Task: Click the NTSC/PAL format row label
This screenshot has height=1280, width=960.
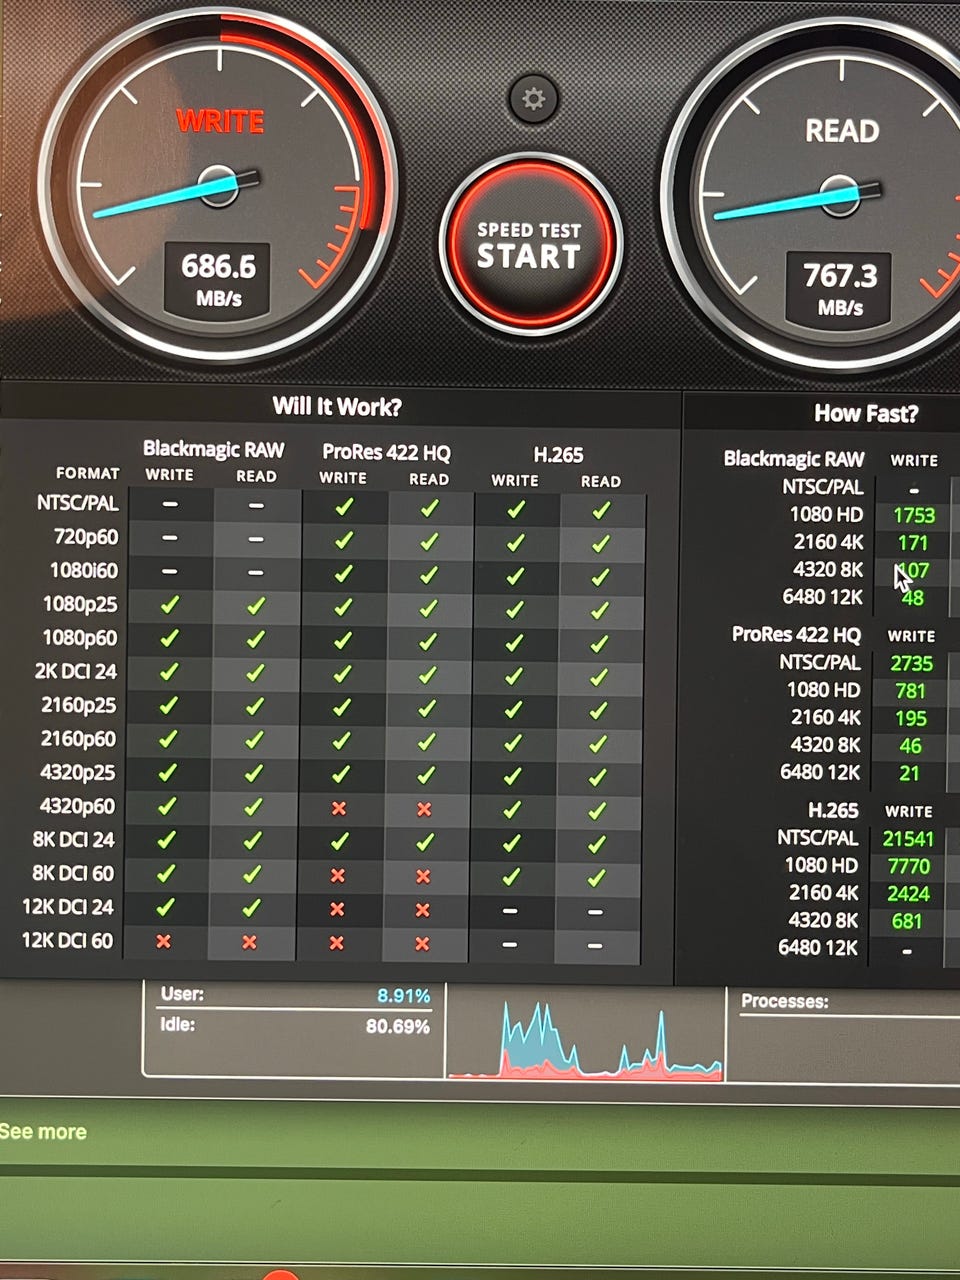Action: (x=77, y=503)
